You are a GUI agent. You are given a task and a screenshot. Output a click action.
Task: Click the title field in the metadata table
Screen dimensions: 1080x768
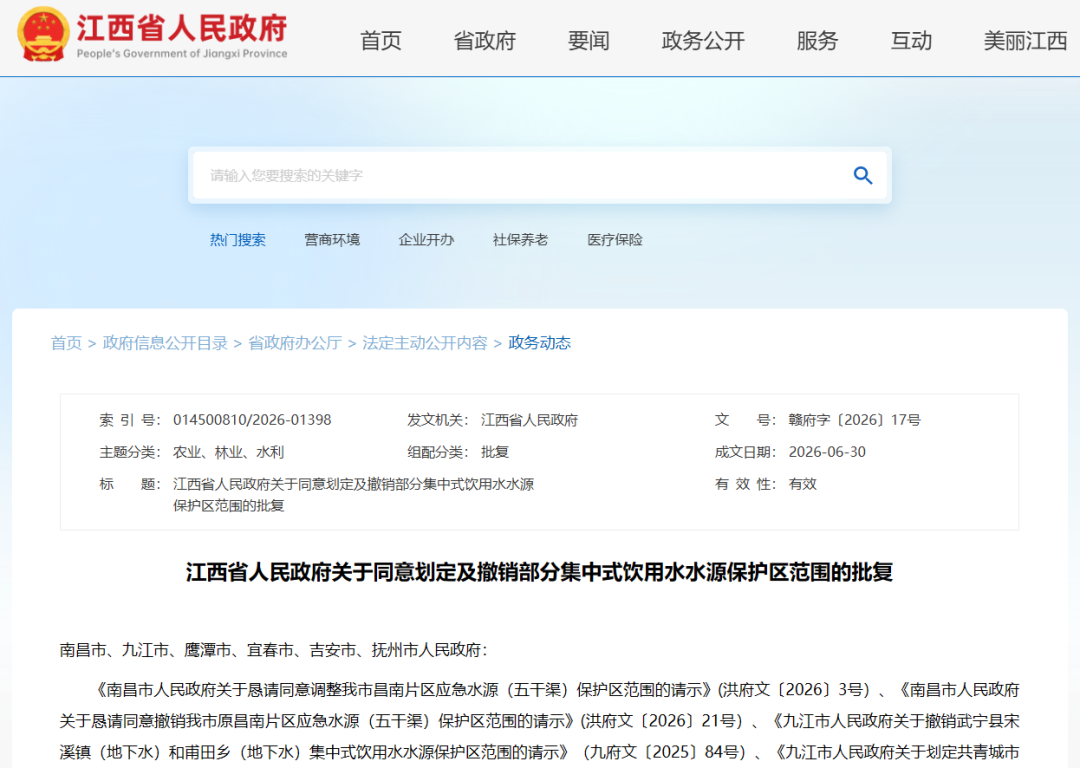click(353, 495)
